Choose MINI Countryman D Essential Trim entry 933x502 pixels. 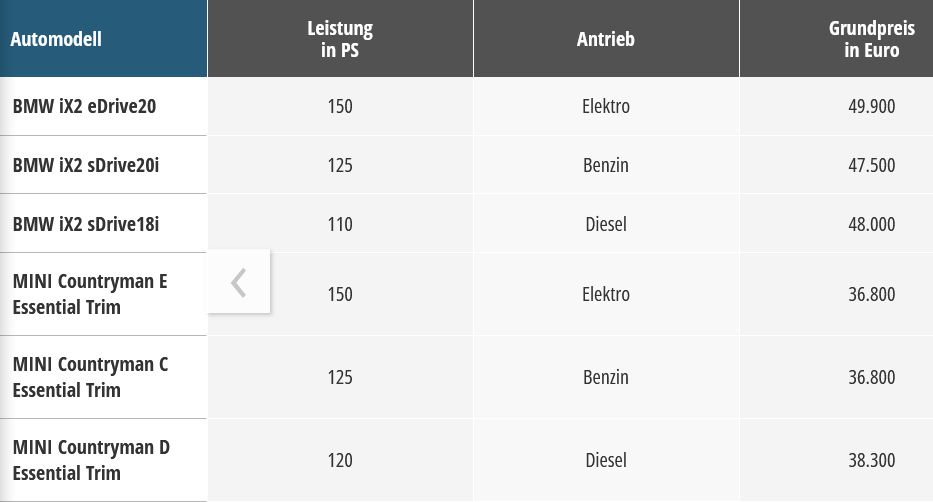pyautogui.click(x=91, y=460)
